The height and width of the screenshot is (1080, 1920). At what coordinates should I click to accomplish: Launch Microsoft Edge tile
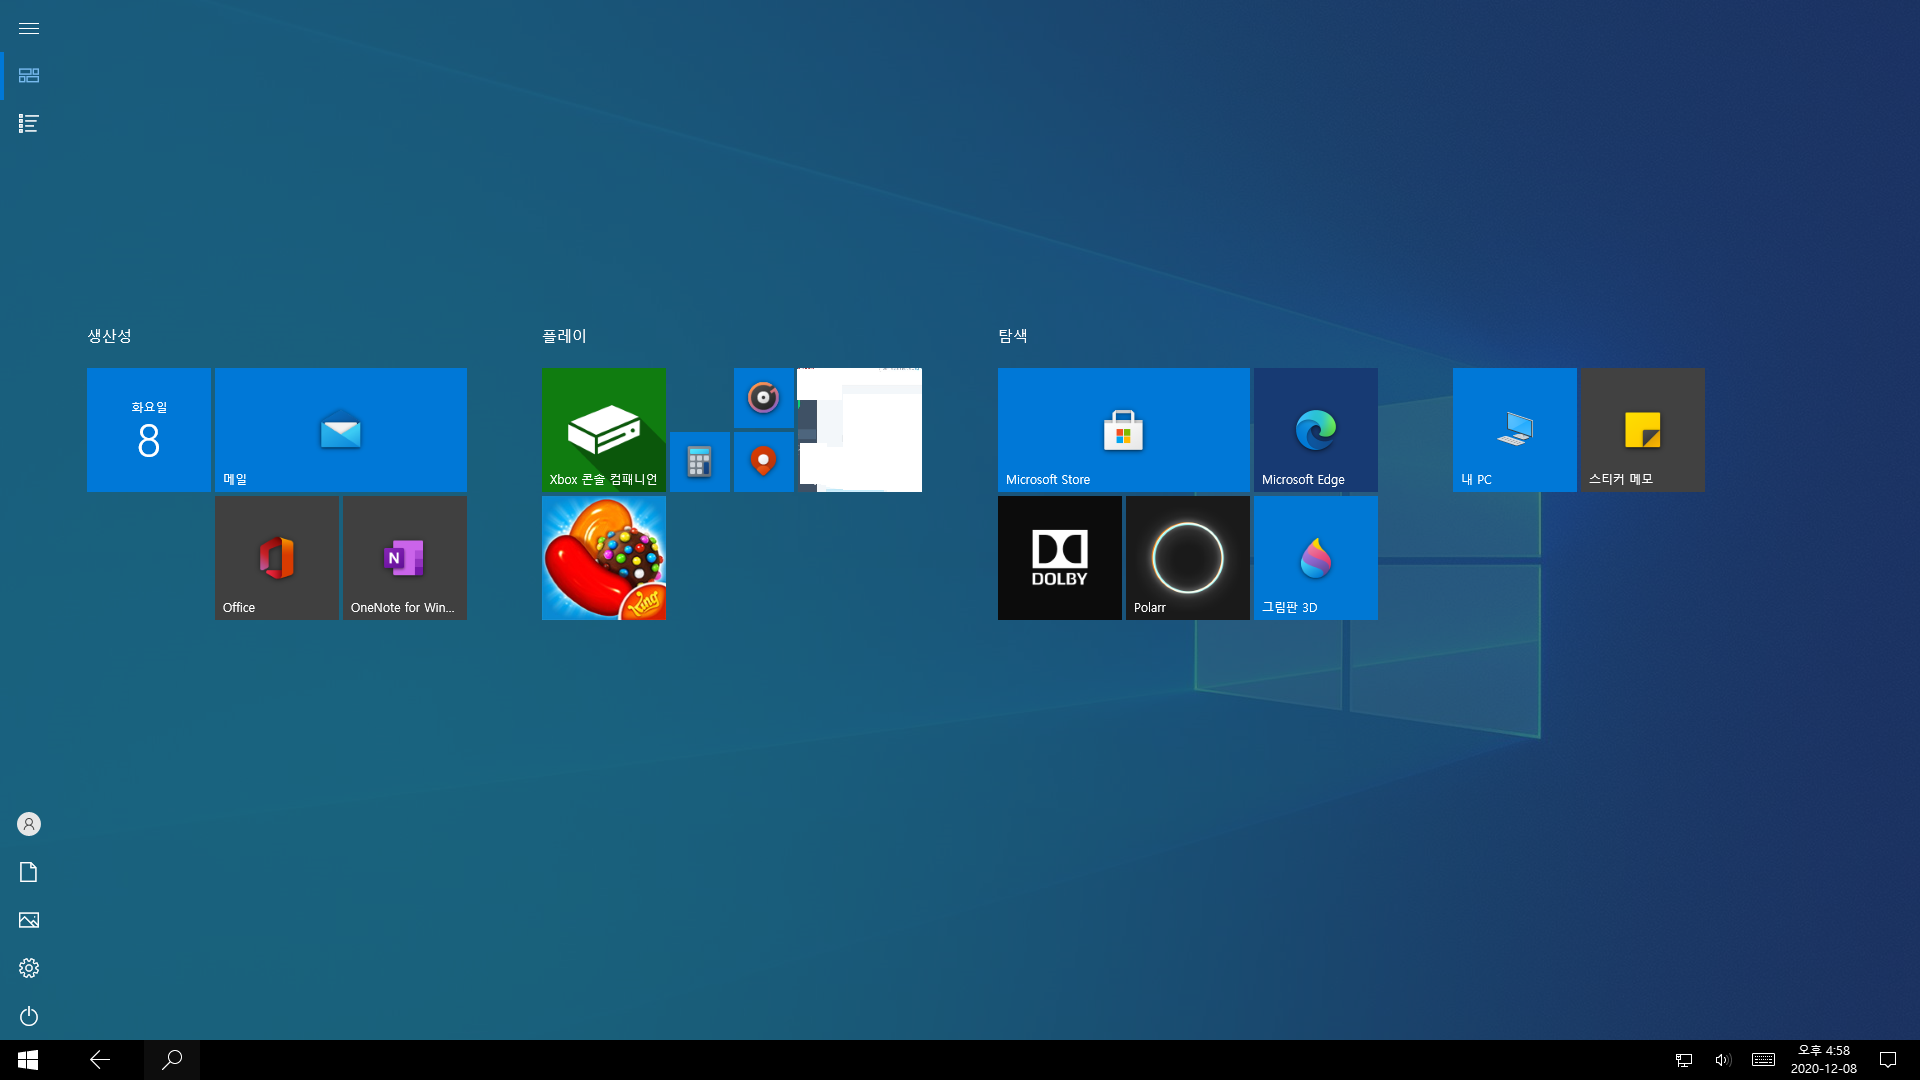(1315, 430)
